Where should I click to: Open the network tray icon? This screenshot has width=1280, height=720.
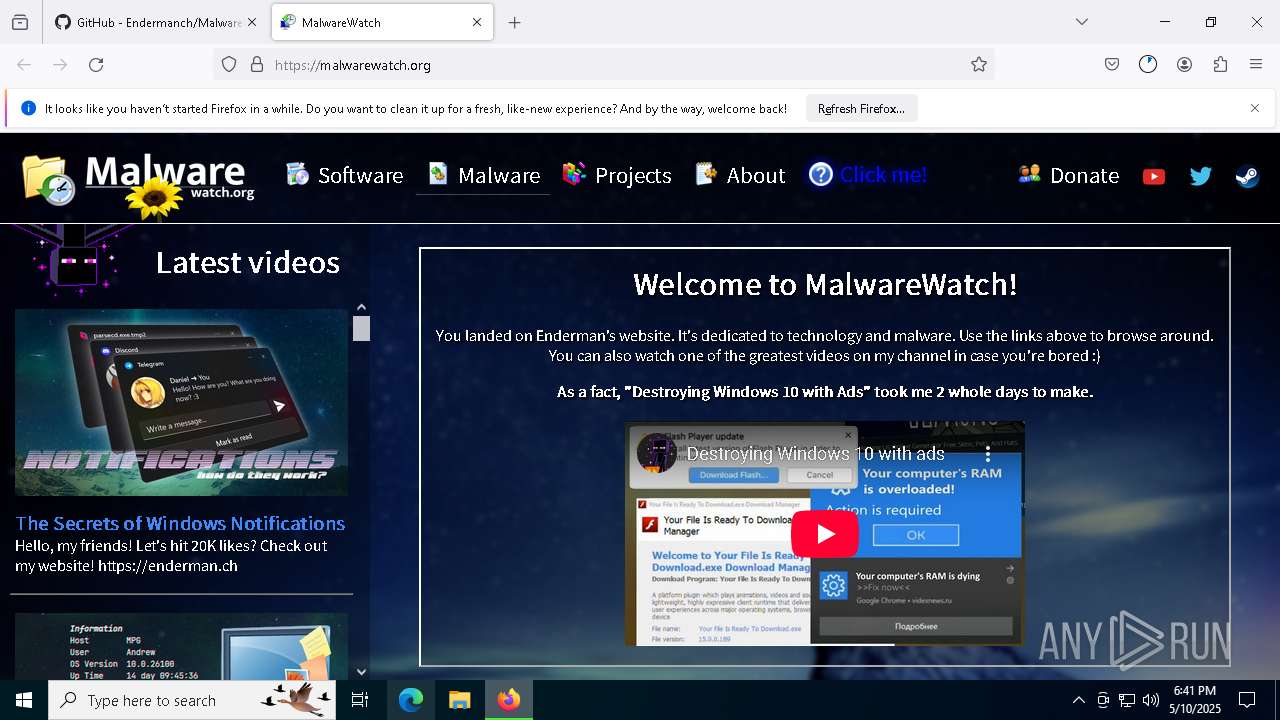pos(1127,700)
